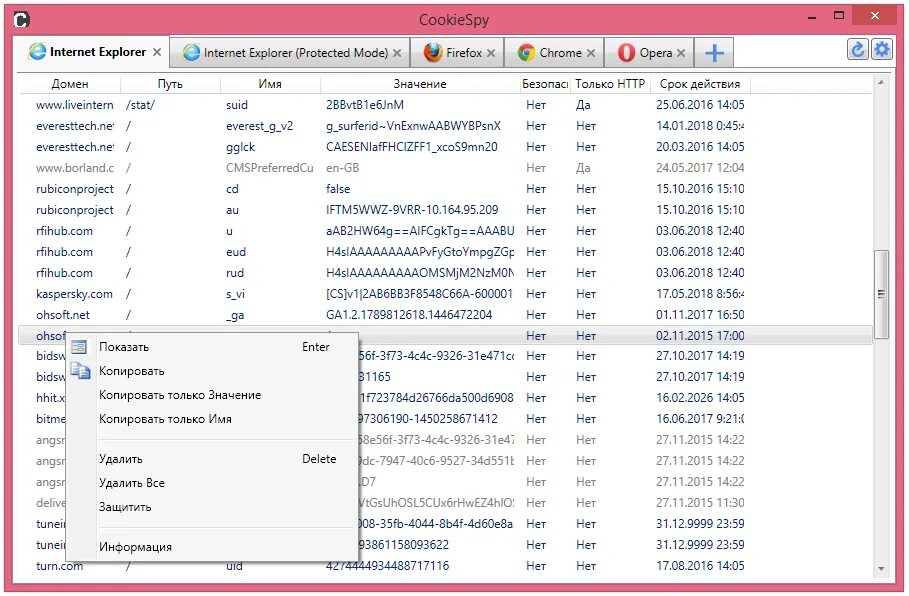909x596 pixels.
Task: Click the value false in cd row
Action: tap(338, 189)
